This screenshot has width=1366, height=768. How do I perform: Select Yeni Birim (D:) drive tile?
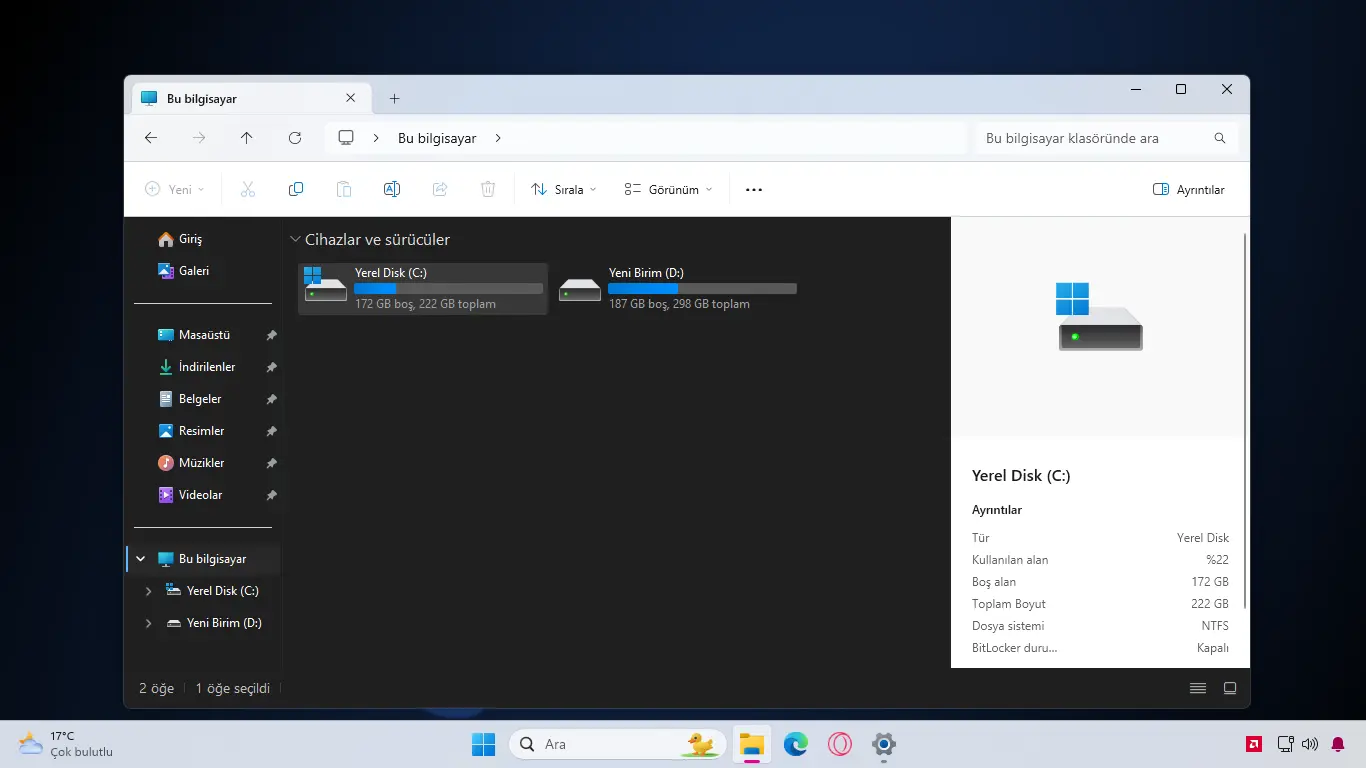(x=677, y=289)
